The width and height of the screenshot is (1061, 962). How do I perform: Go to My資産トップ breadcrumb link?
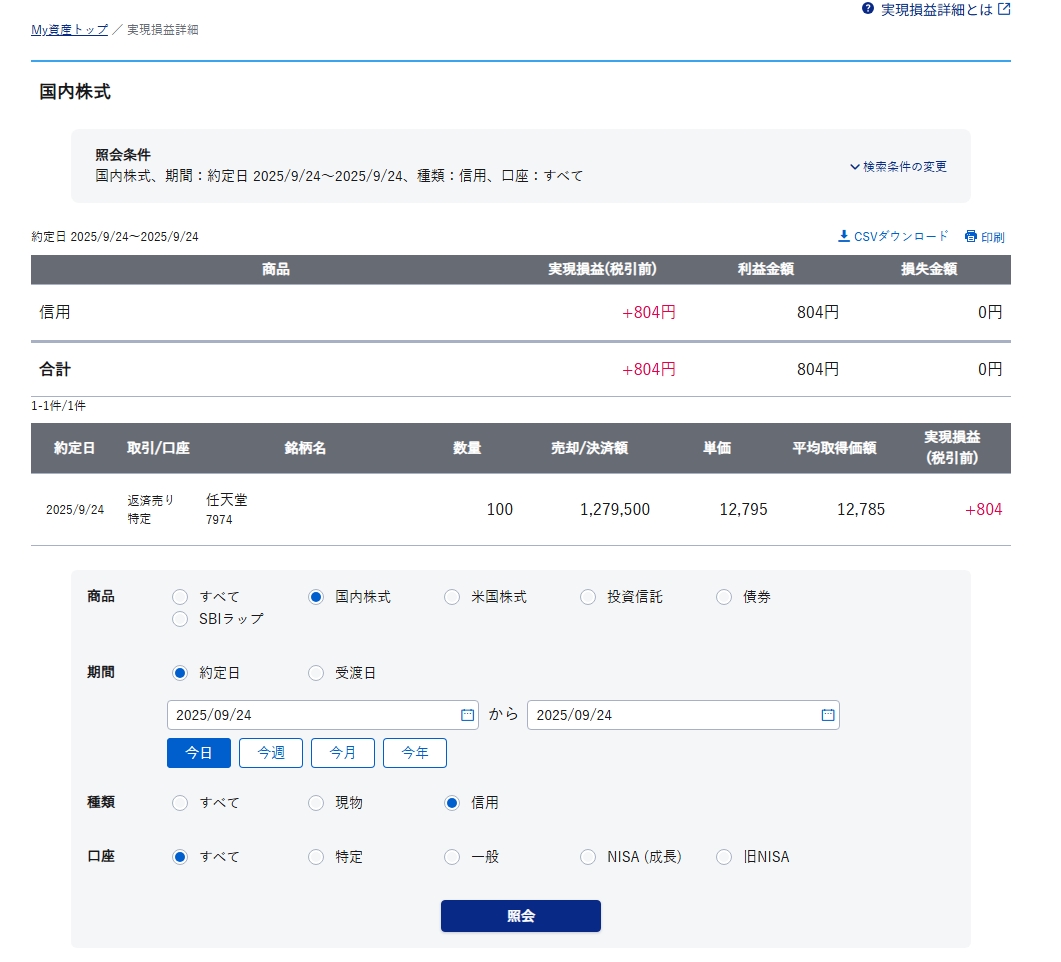[69, 30]
